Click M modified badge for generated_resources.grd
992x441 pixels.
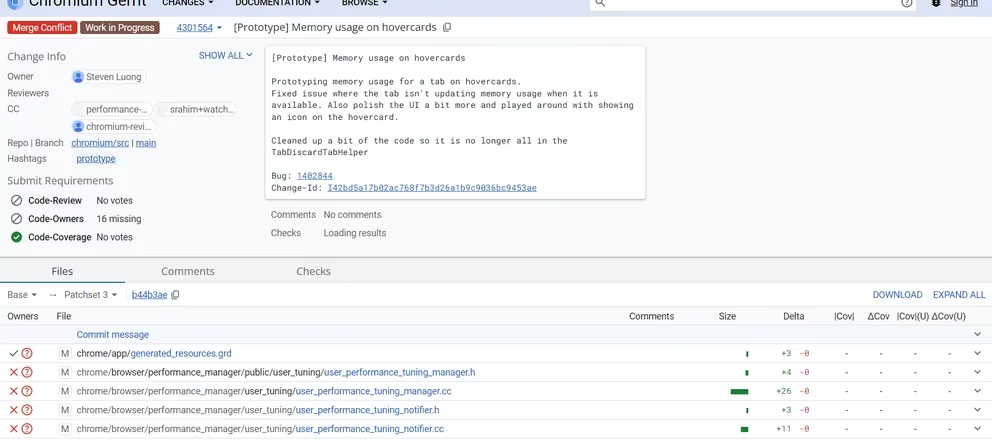click(65, 354)
